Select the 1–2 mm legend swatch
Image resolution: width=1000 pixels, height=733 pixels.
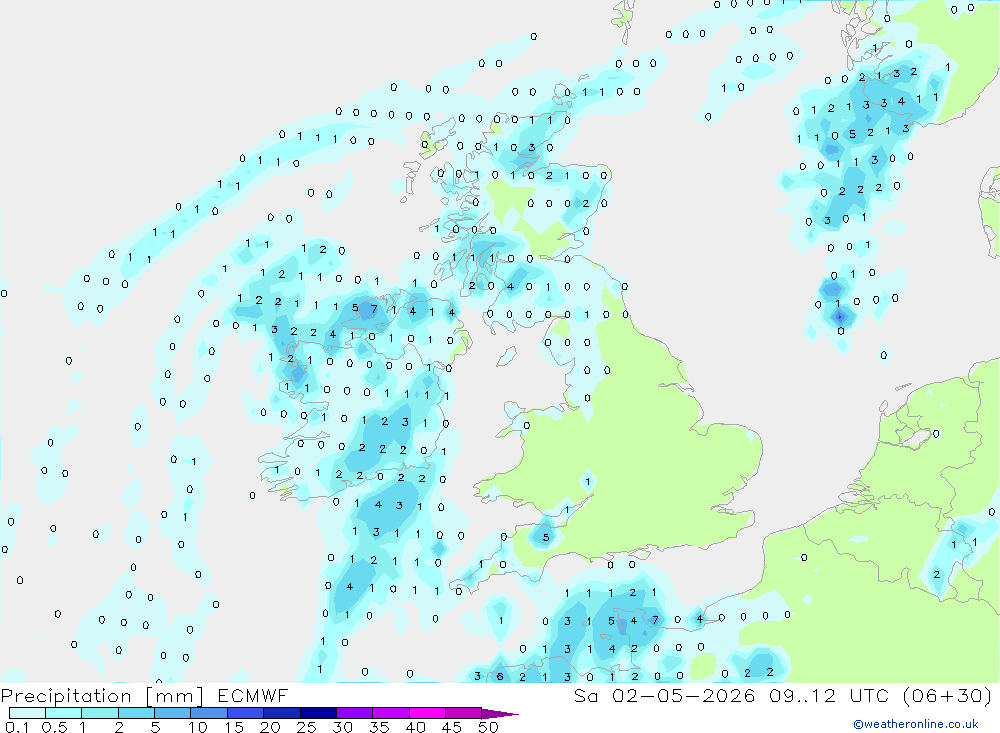[100, 713]
